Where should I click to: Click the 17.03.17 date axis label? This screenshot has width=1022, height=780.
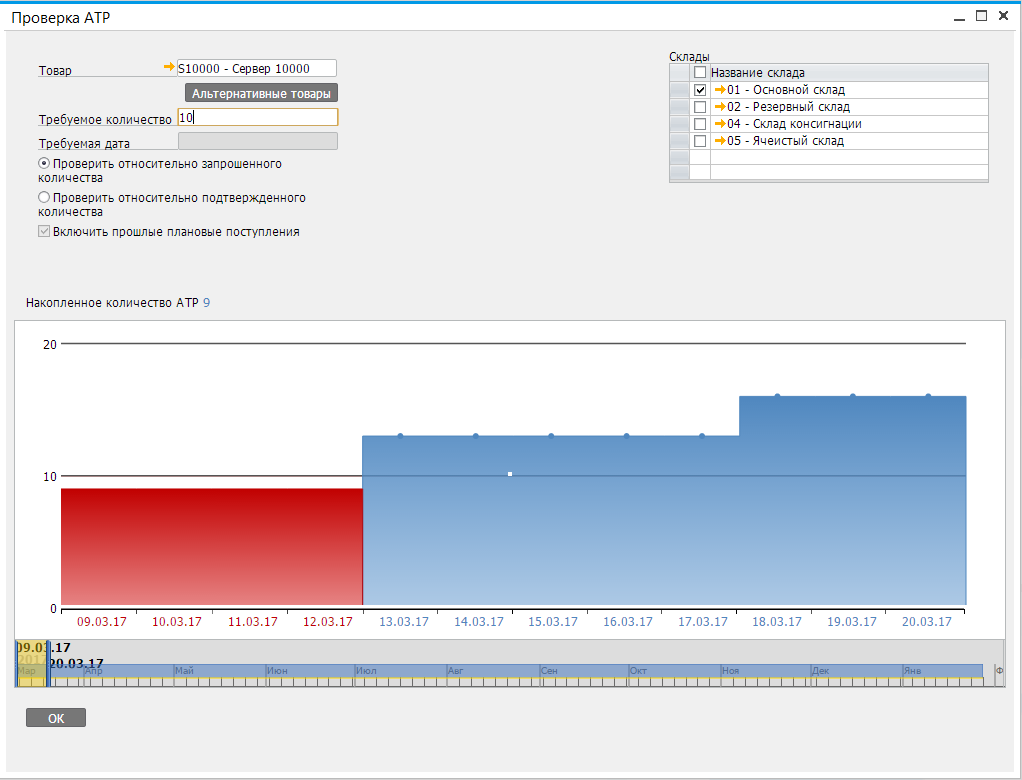click(703, 622)
